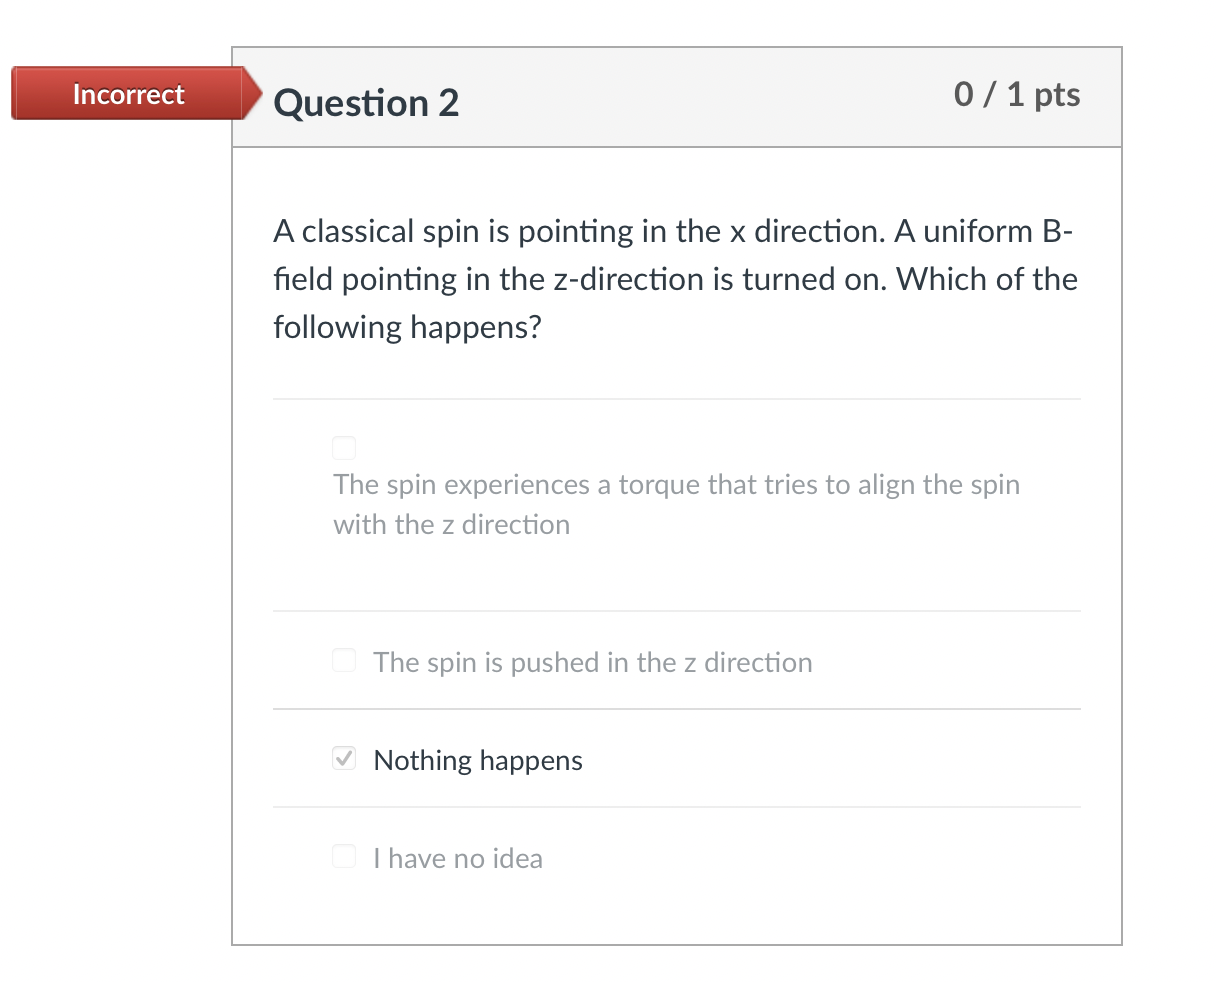Click the I have no idea answer text

(457, 858)
